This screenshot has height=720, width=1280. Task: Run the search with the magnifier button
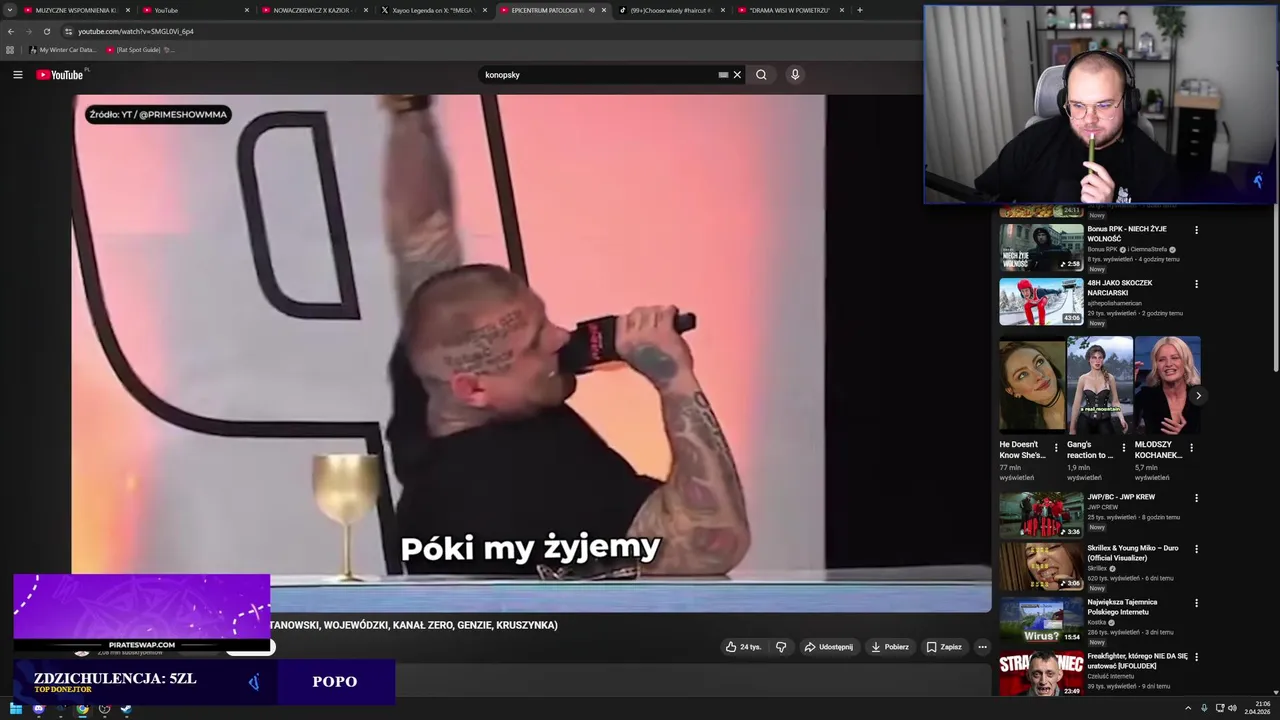(x=761, y=75)
